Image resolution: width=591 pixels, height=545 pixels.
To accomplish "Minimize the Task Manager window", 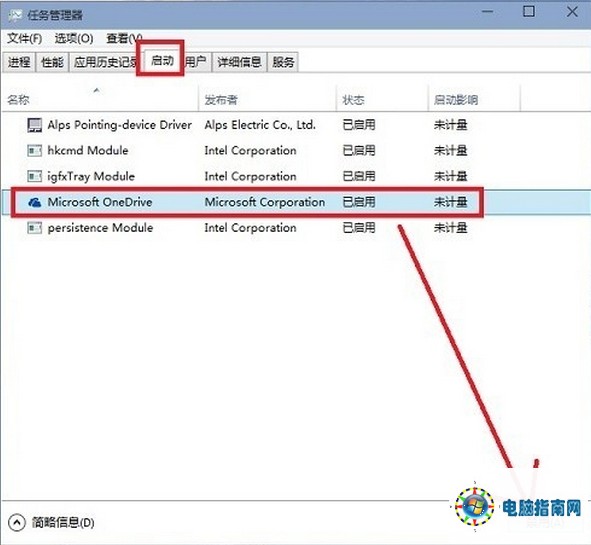I will click(x=487, y=12).
